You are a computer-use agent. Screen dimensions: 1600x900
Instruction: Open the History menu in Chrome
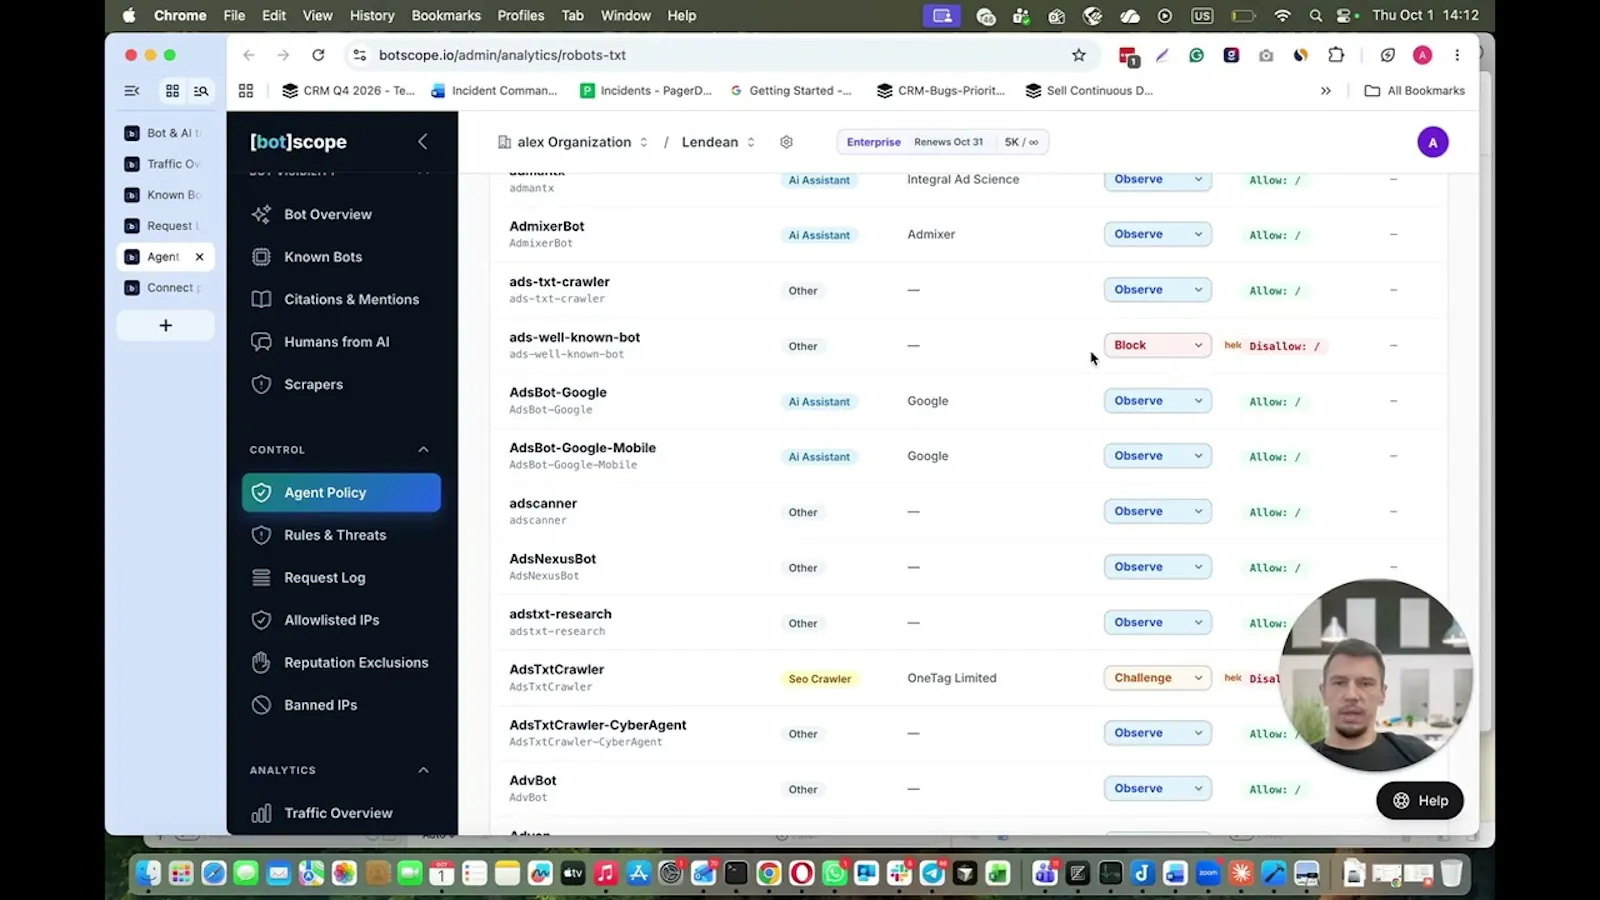pos(372,15)
